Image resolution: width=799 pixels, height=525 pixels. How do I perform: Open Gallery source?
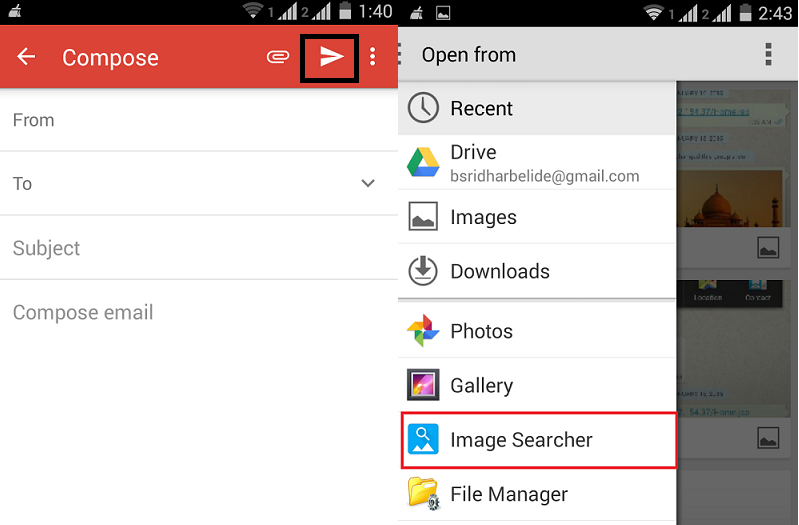(x=537, y=385)
